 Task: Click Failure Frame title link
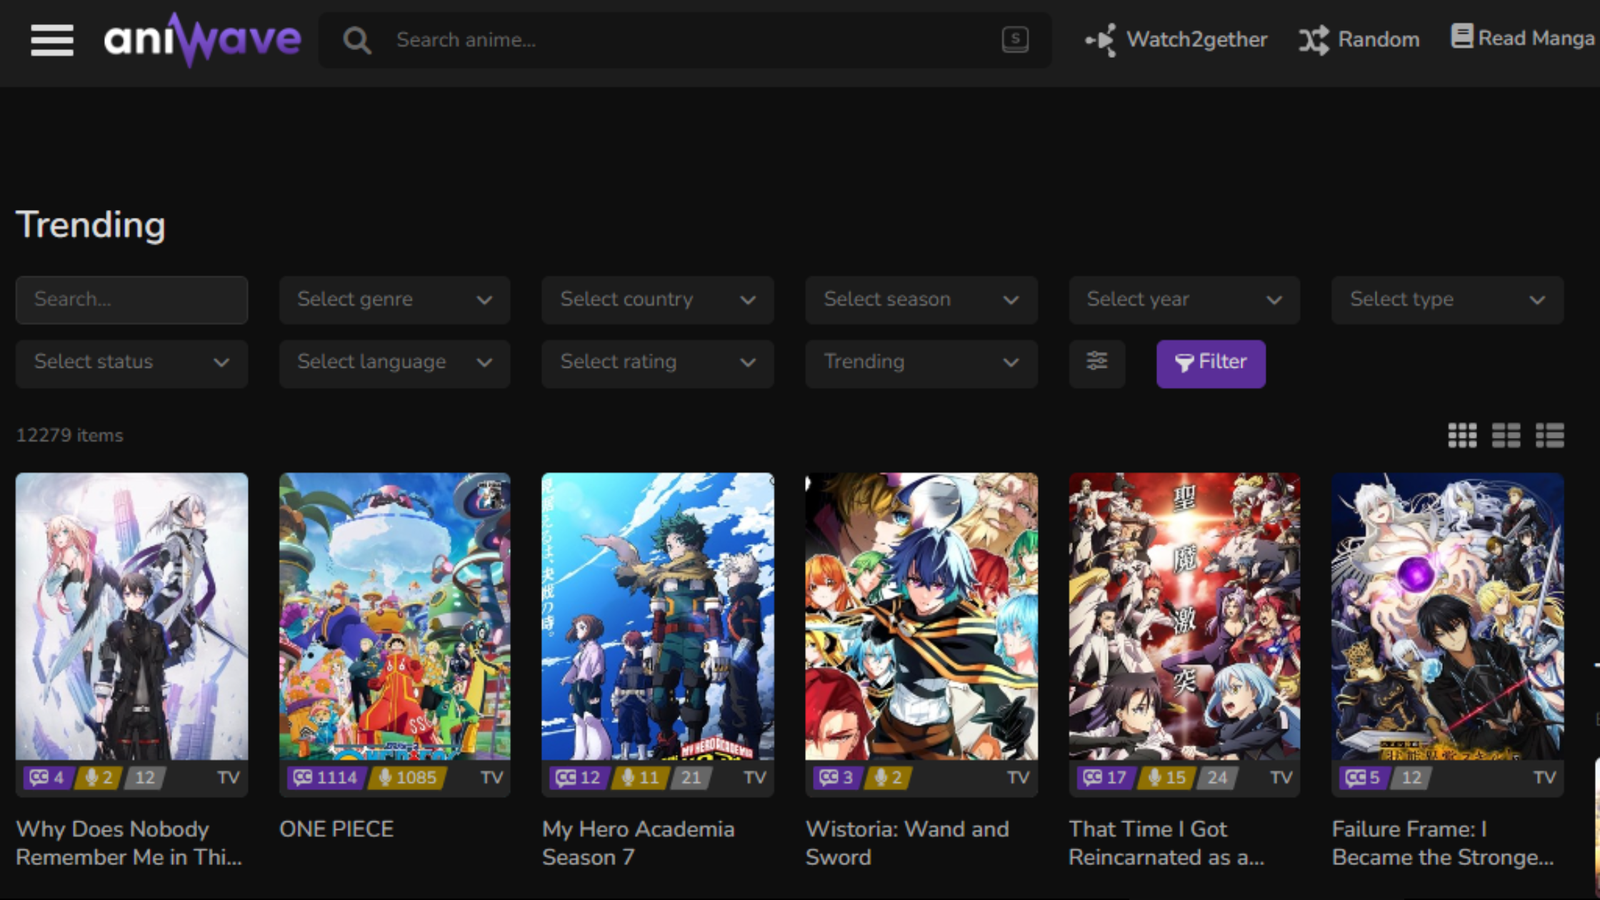[1443, 843]
